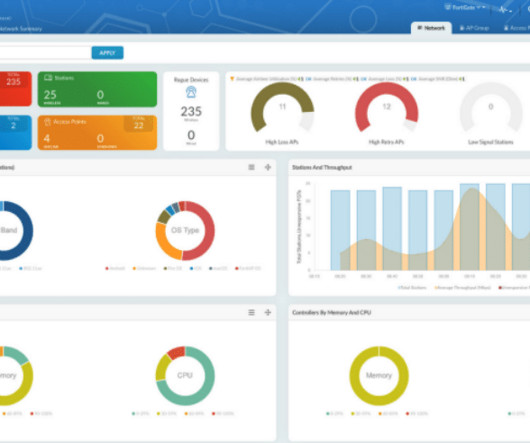Screen dimensions: 530x443
Task: Click the filter input field beside APPLY
Action: 45,53
